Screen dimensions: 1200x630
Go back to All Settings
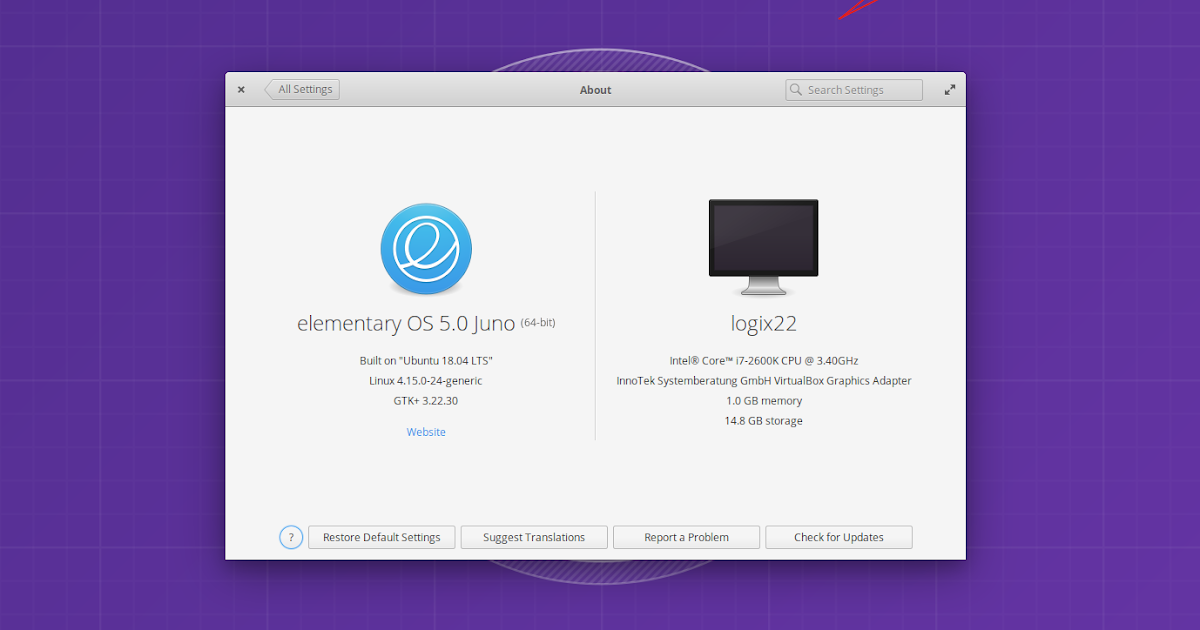tap(303, 90)
